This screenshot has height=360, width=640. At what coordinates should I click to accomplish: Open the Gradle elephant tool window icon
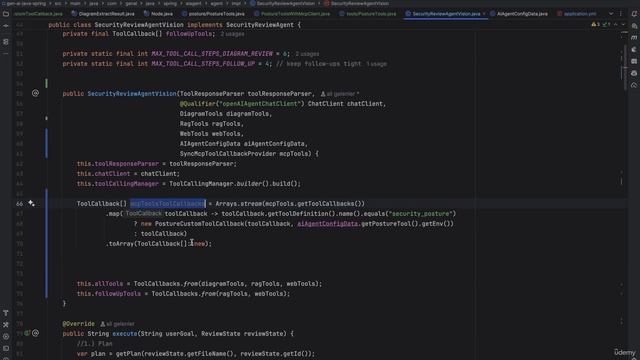(x=634, y=49)
